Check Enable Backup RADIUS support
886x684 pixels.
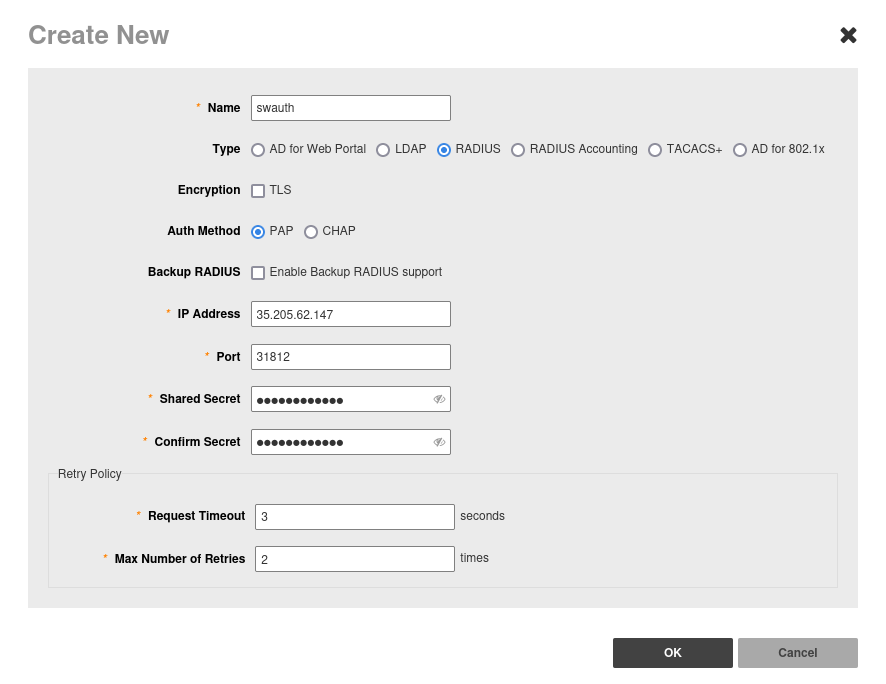[x=258, y=273]
